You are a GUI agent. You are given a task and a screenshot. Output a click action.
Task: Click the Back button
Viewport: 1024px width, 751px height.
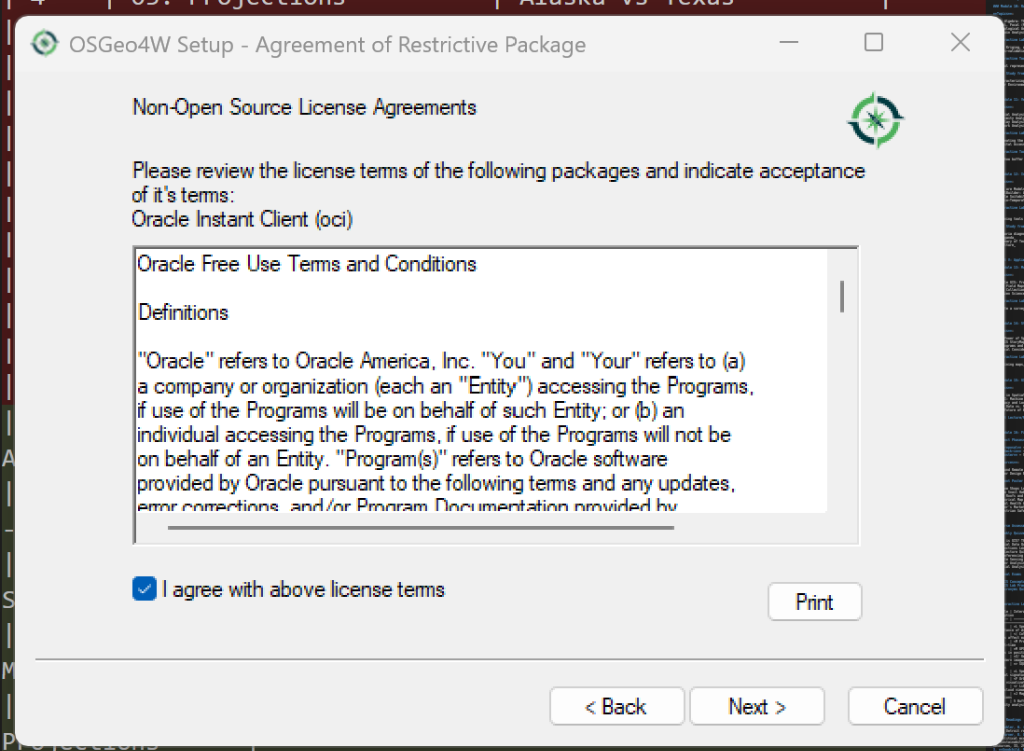(x=616, y=706)
